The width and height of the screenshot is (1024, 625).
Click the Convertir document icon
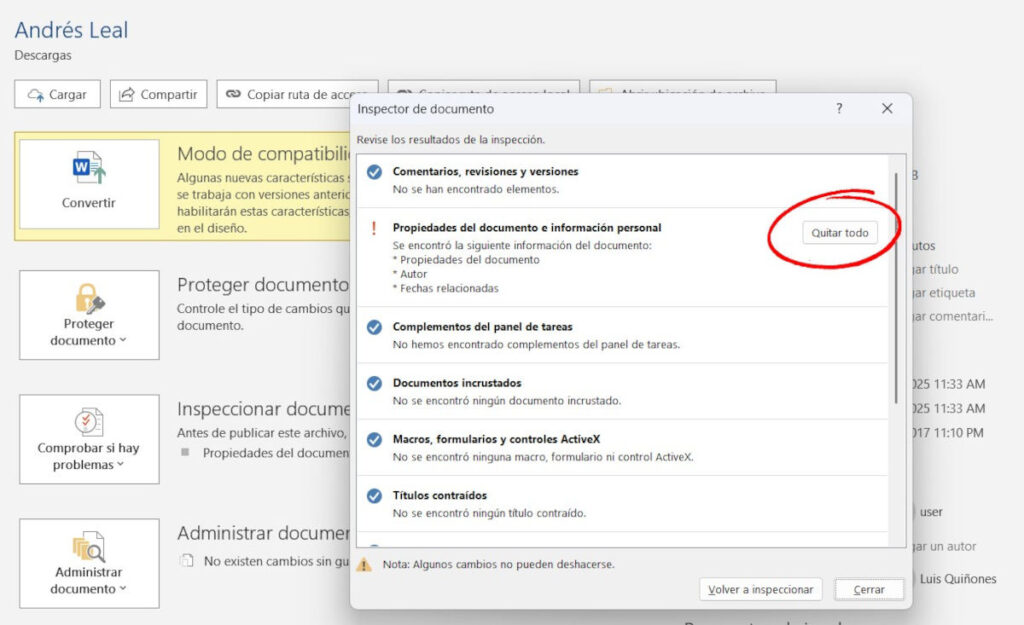coord(91,167)
